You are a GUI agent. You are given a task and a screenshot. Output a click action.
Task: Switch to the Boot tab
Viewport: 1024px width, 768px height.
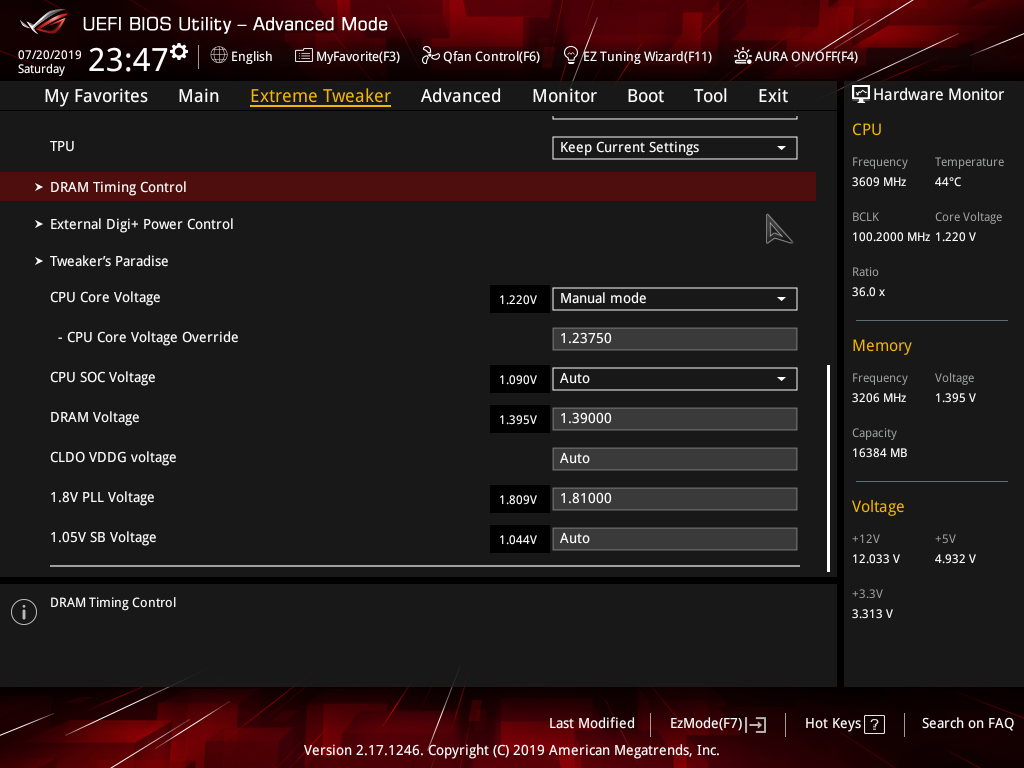click(x=645, y=96)
